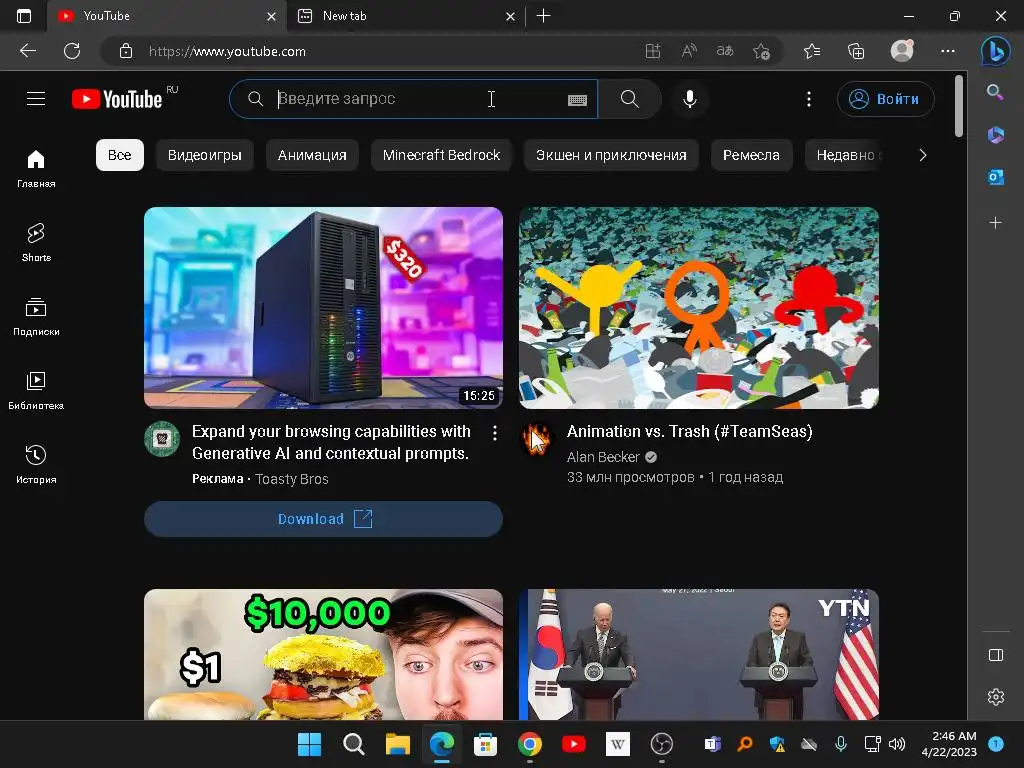1024x768 pixels.
Task: Close the YouTube tab
Action: [272, 16]
